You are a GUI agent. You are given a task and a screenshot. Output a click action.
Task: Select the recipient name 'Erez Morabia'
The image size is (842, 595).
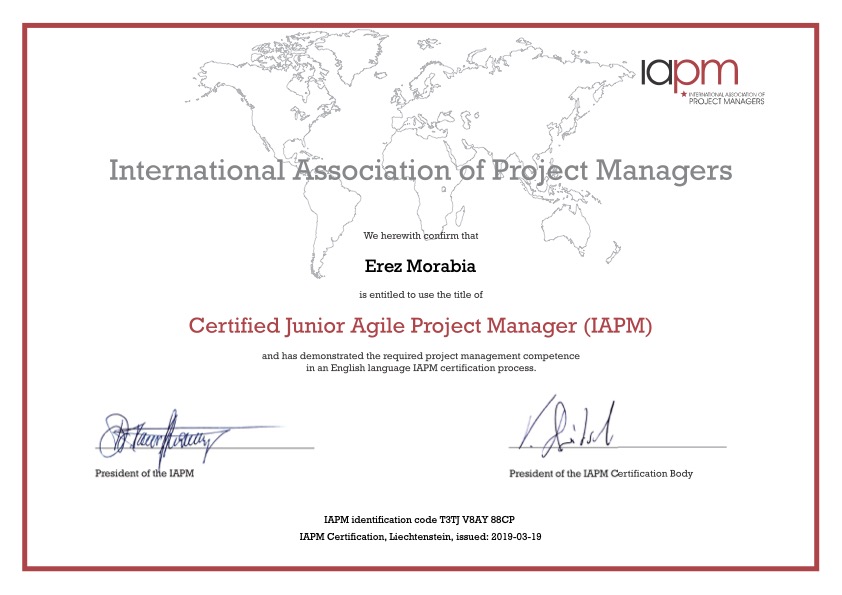click(x=420, y=266)
